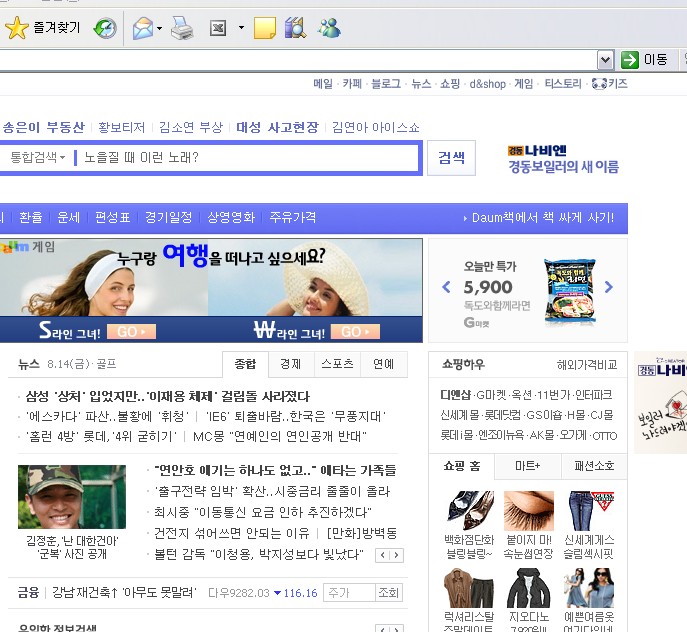
Task: Select 상영영화 in the blue menu bar
Action: pos(231,217)
